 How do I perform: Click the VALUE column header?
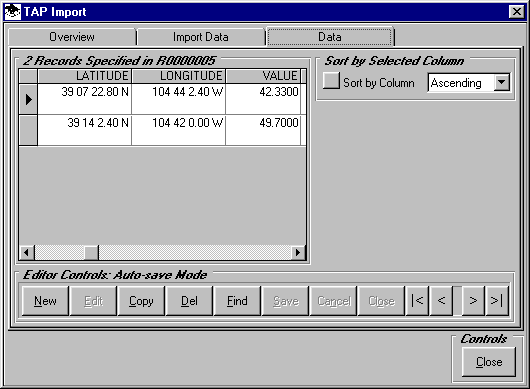[x=263, y=76]
